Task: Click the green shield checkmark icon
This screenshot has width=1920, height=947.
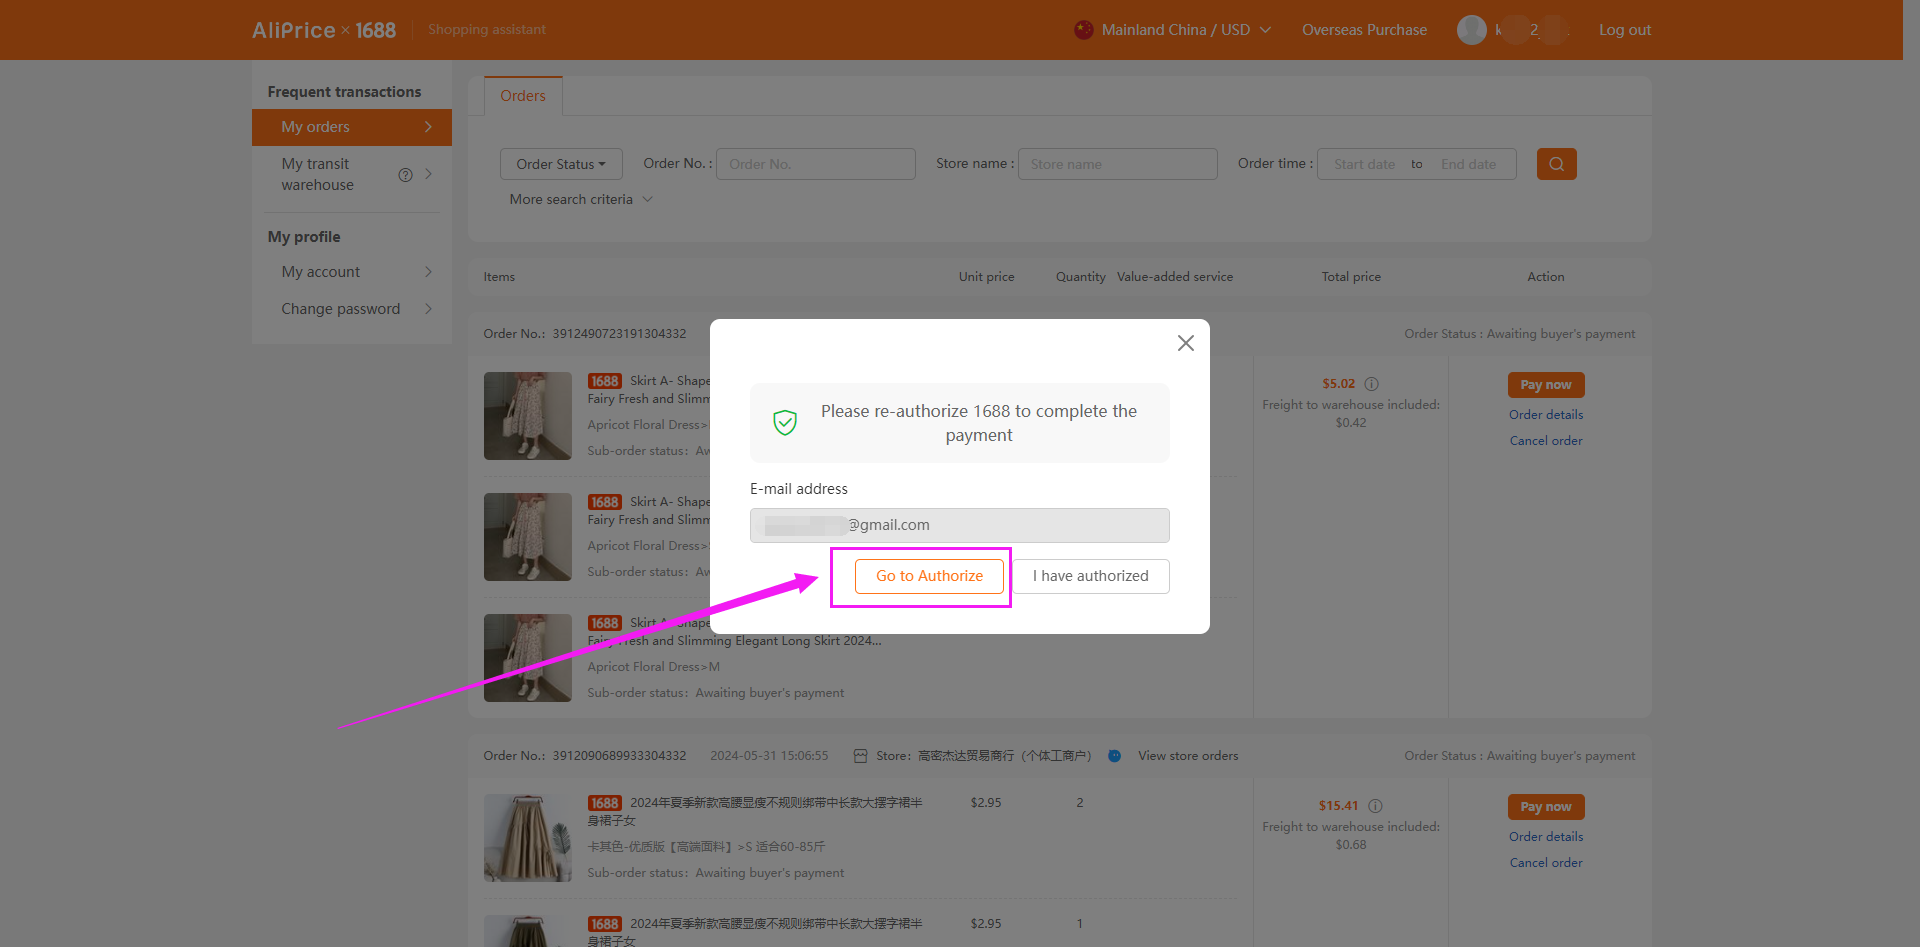Action: pyautogui.click(x=785, y=423)
